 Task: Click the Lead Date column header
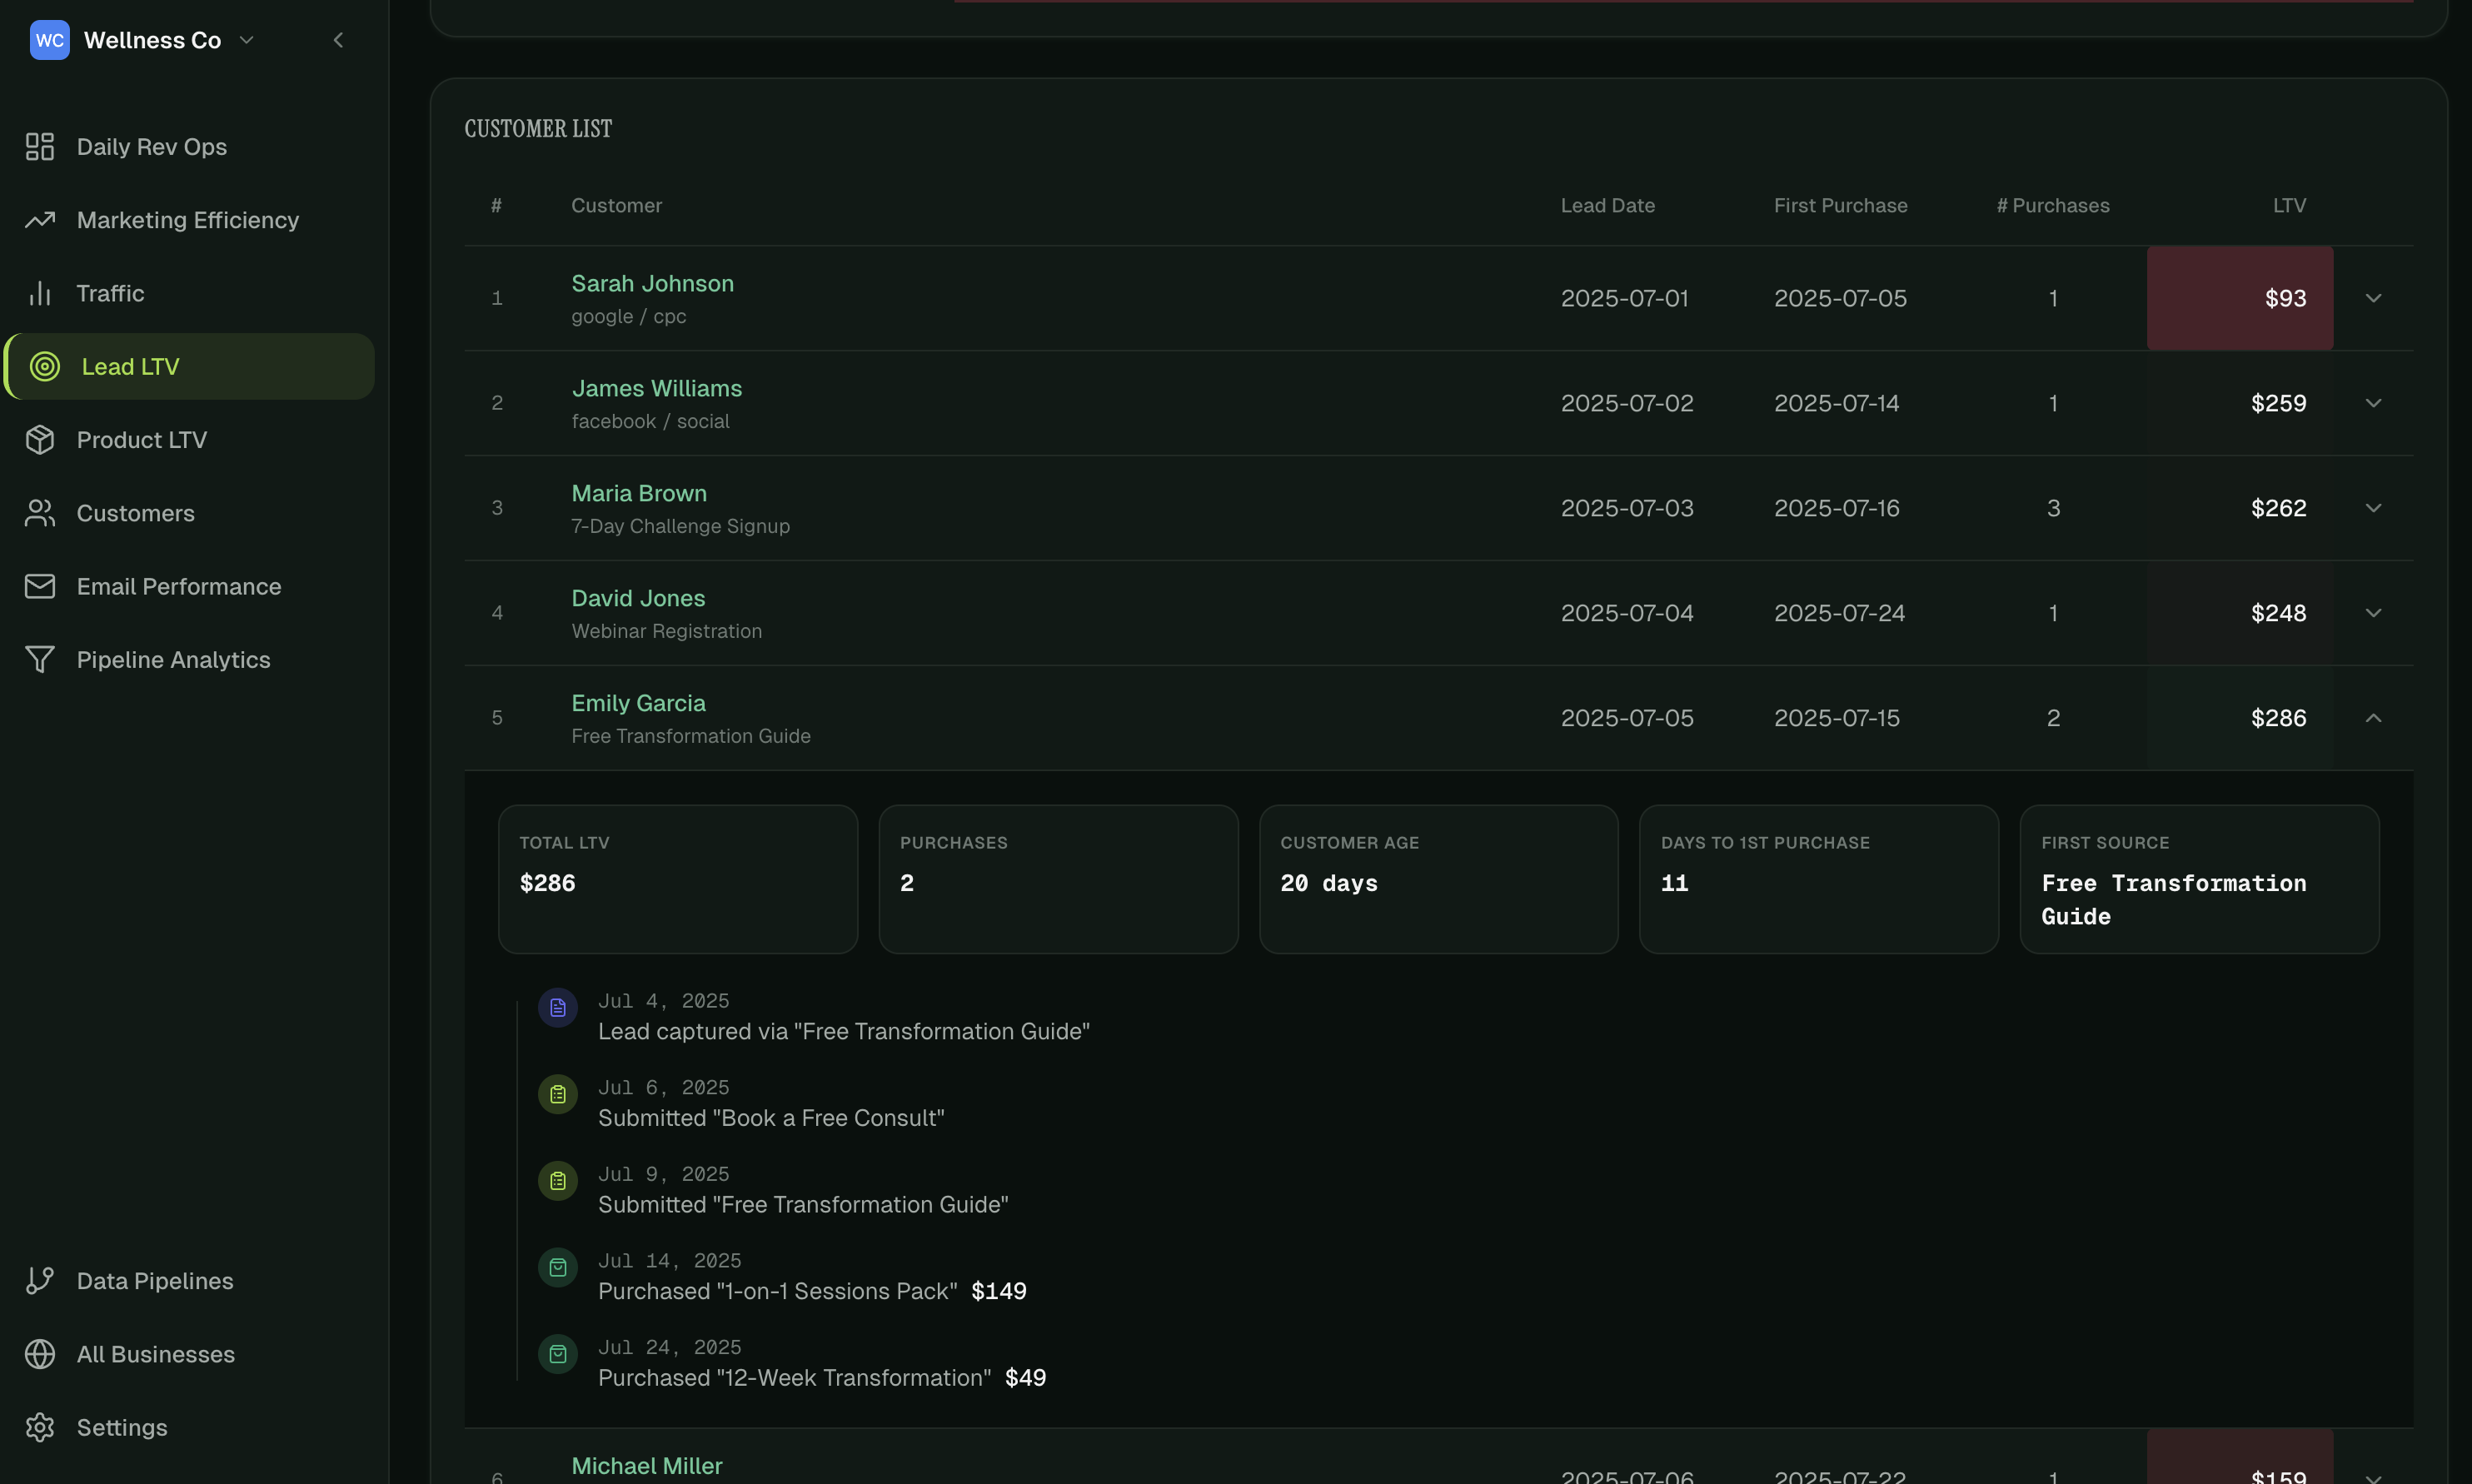(x=1607, y=206)
